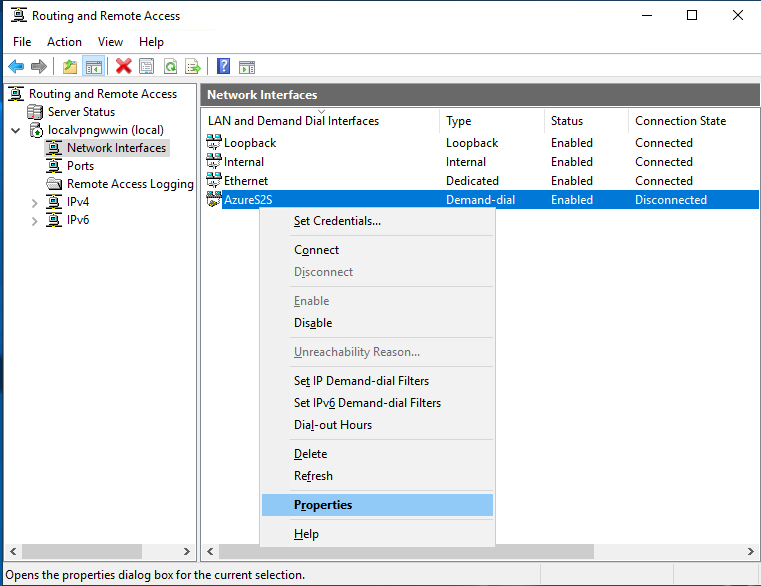Select Remote Access Logging tree item
This screenshot has width=761, height=586.
[130, 184]
